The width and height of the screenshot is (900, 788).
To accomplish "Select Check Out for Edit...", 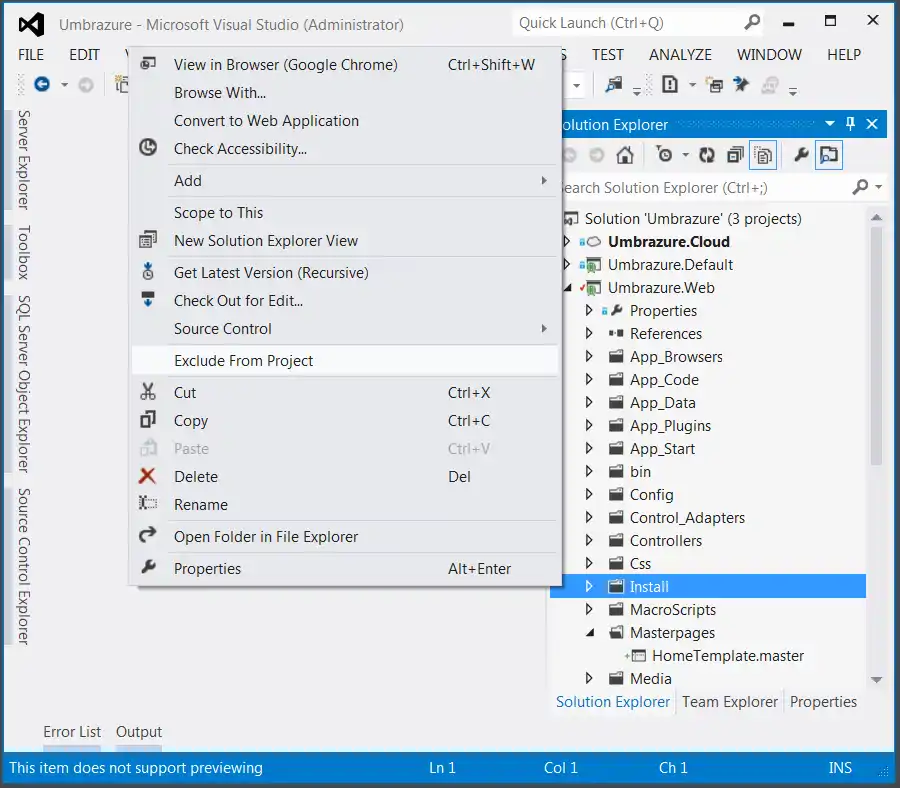I will pos(345,301).
